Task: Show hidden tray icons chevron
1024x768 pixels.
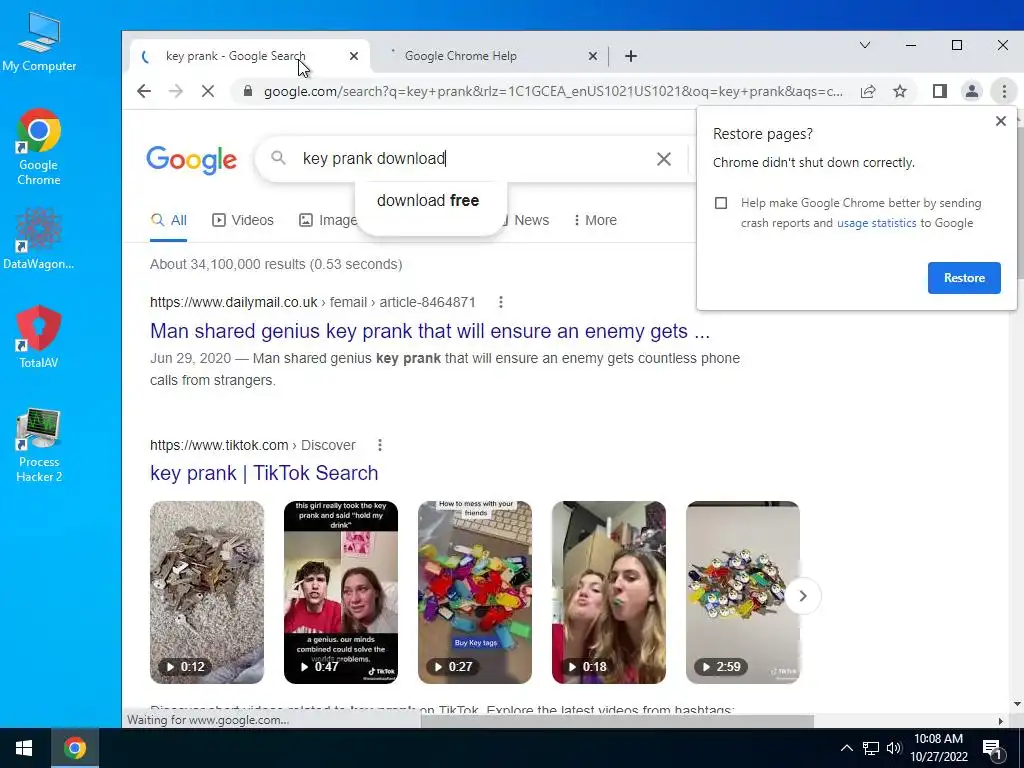Action: pyautogui.click(x=846, y=748)
